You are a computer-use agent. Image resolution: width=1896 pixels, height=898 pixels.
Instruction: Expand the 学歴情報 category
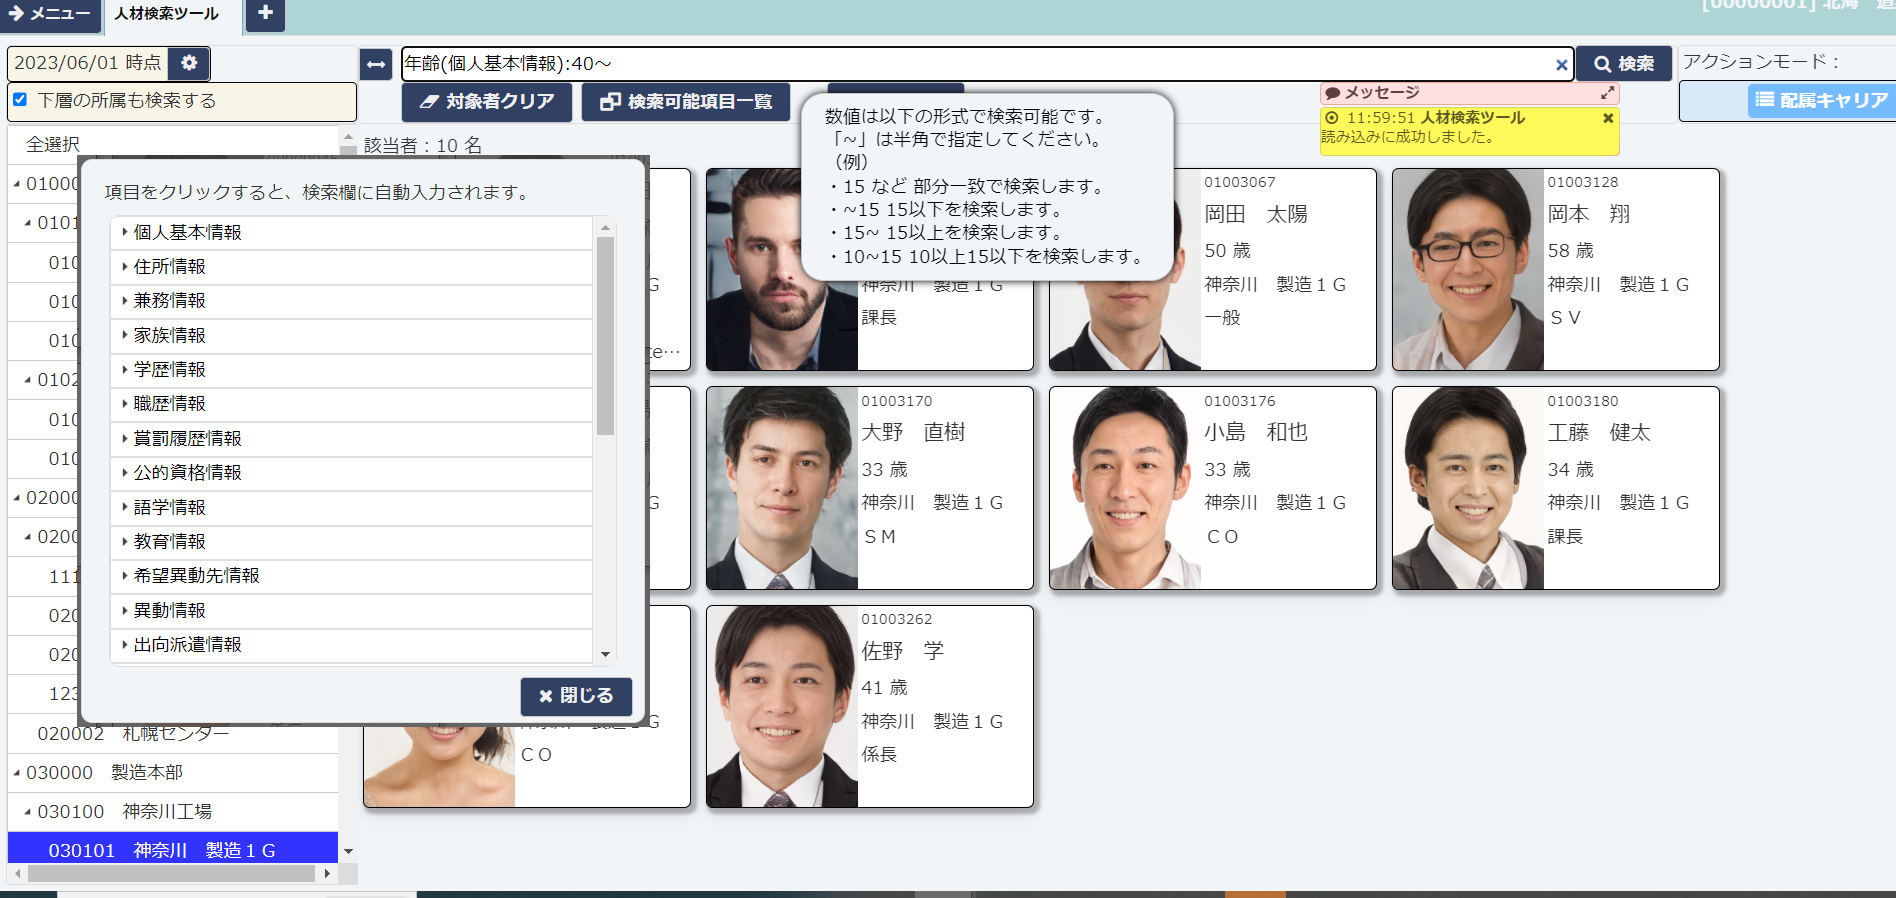click(x=125, y=370)
